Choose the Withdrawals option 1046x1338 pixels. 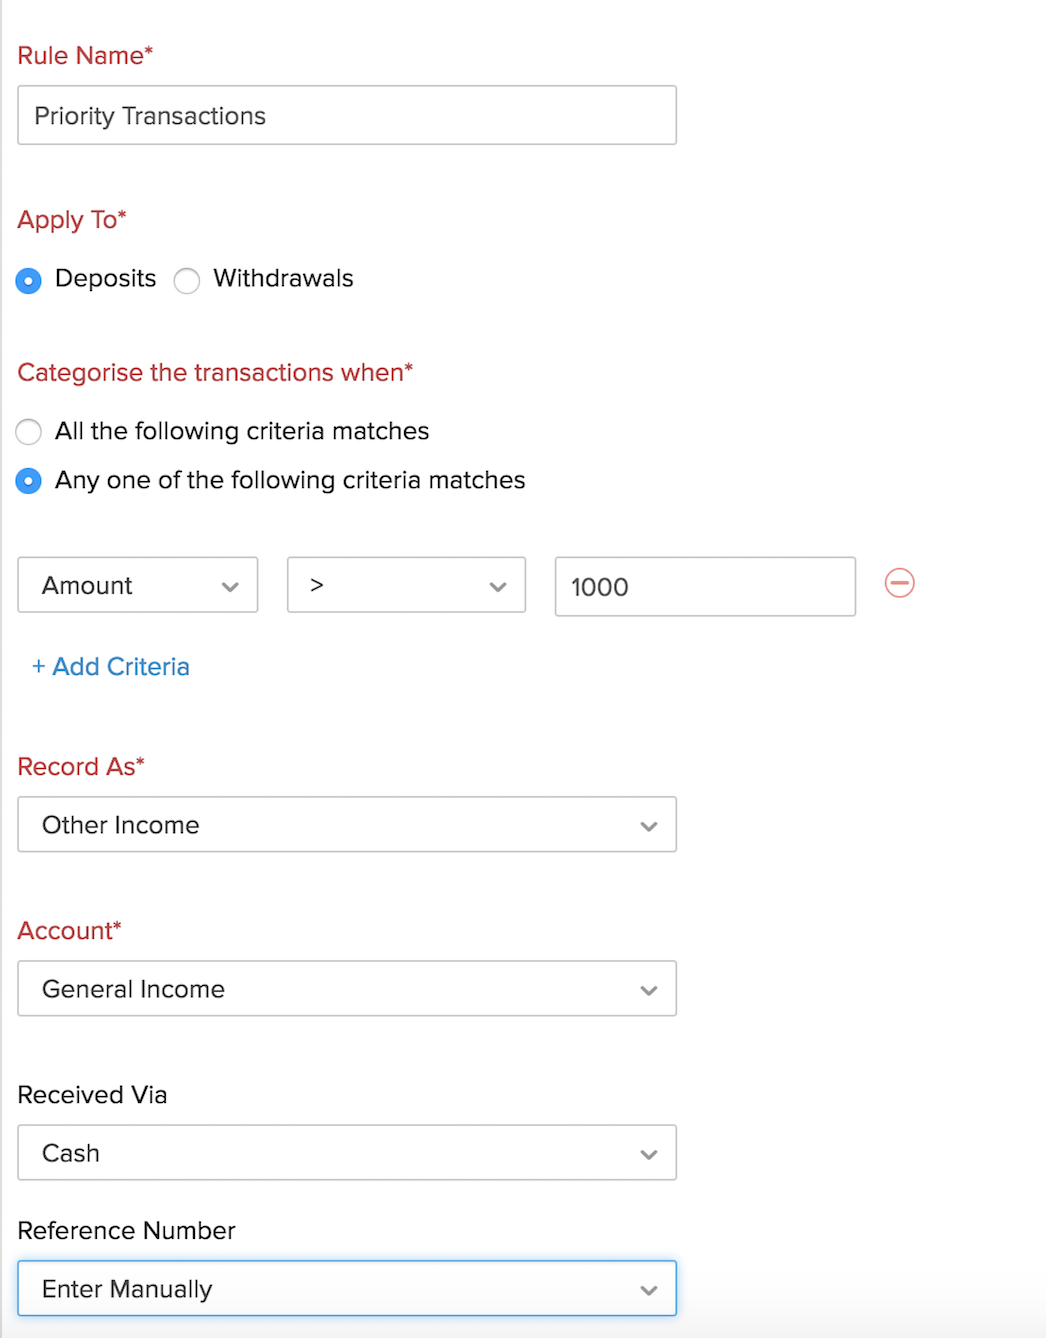tap(187, 281)
